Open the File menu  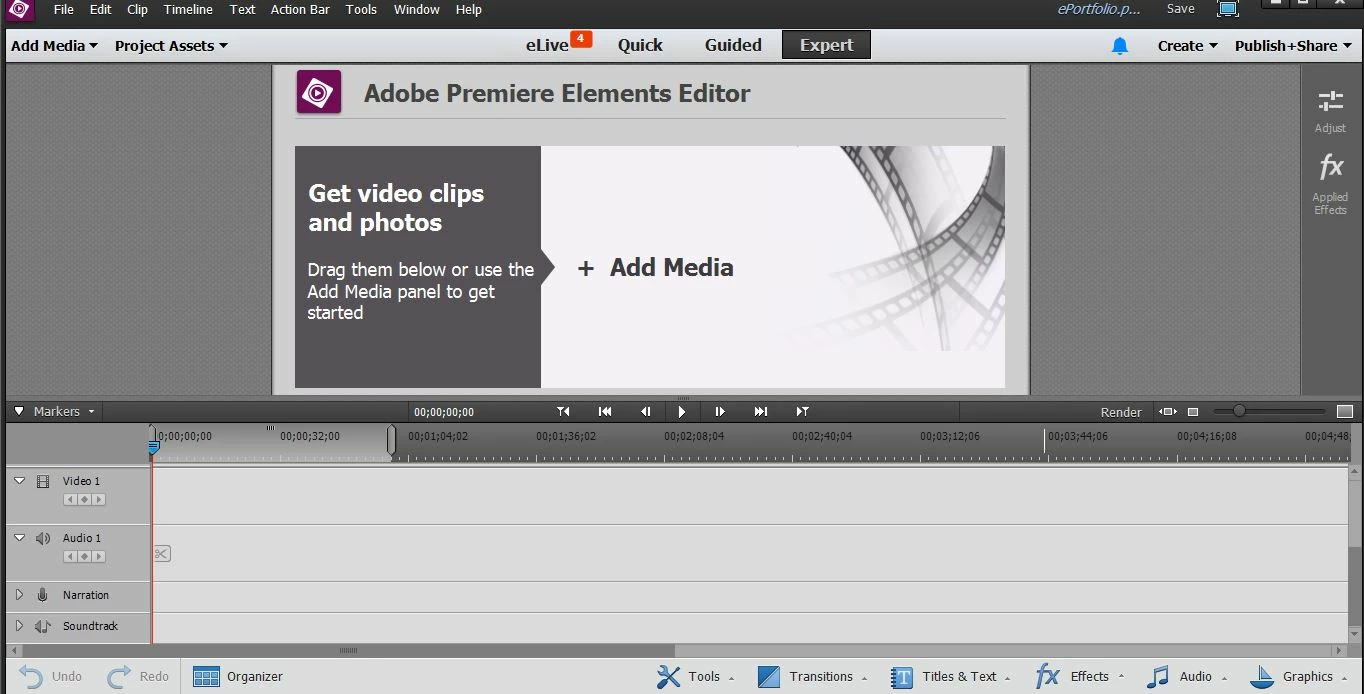tap(64, 10)
